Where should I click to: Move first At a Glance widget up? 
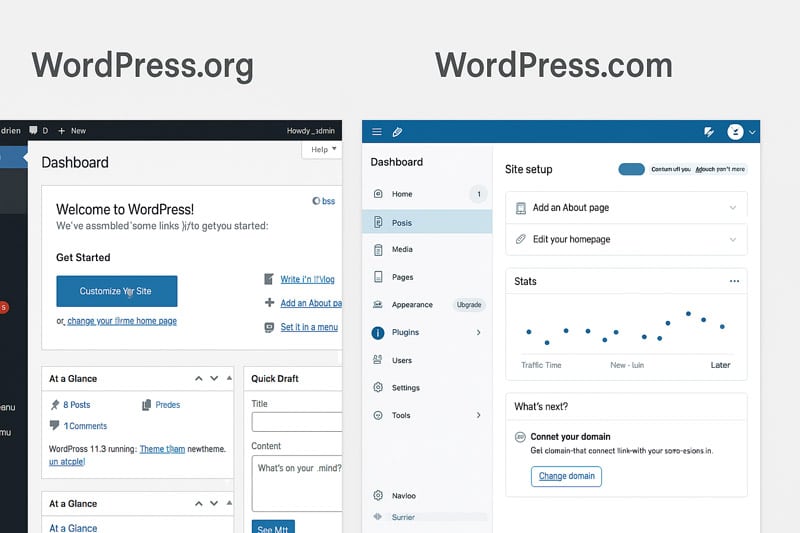click(198, 378)
